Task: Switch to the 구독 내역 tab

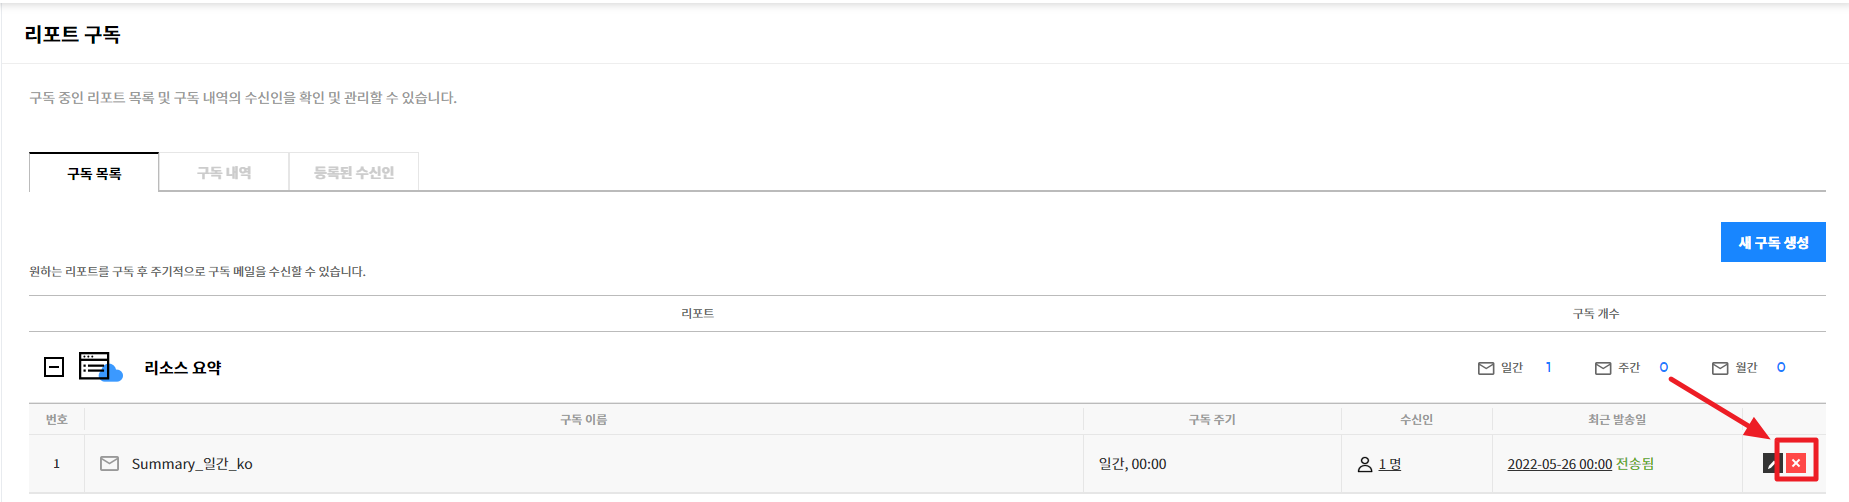Action: pyautogui.click(x=224, y=172)
